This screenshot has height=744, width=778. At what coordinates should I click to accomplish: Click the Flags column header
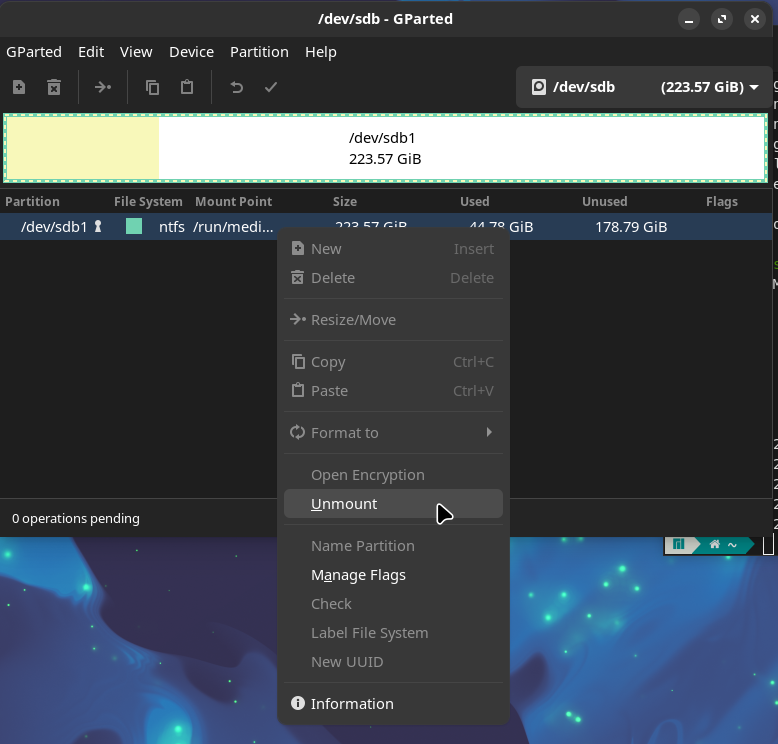tap(721, 202)
